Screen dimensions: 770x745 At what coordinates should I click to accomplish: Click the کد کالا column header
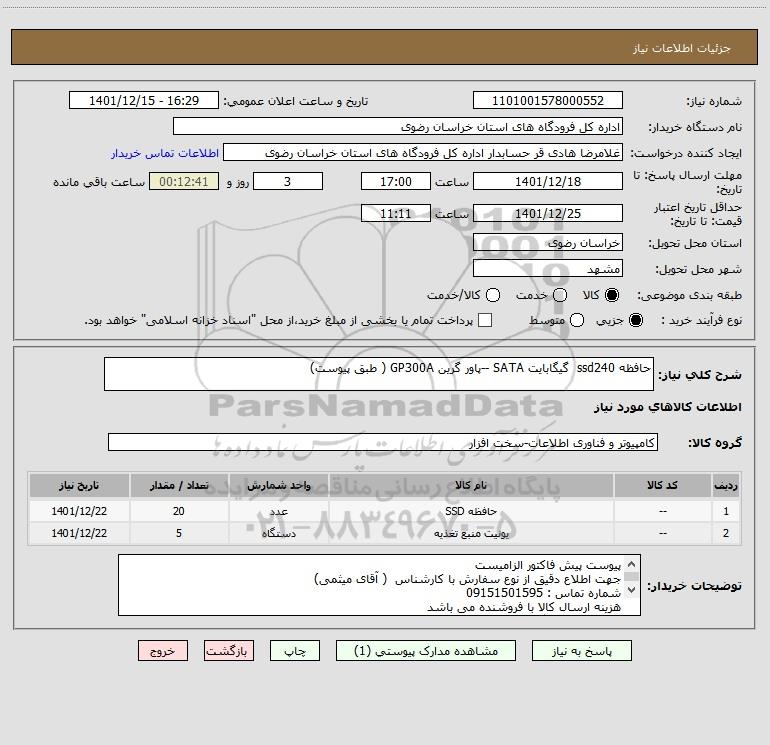tap(662, 485)
